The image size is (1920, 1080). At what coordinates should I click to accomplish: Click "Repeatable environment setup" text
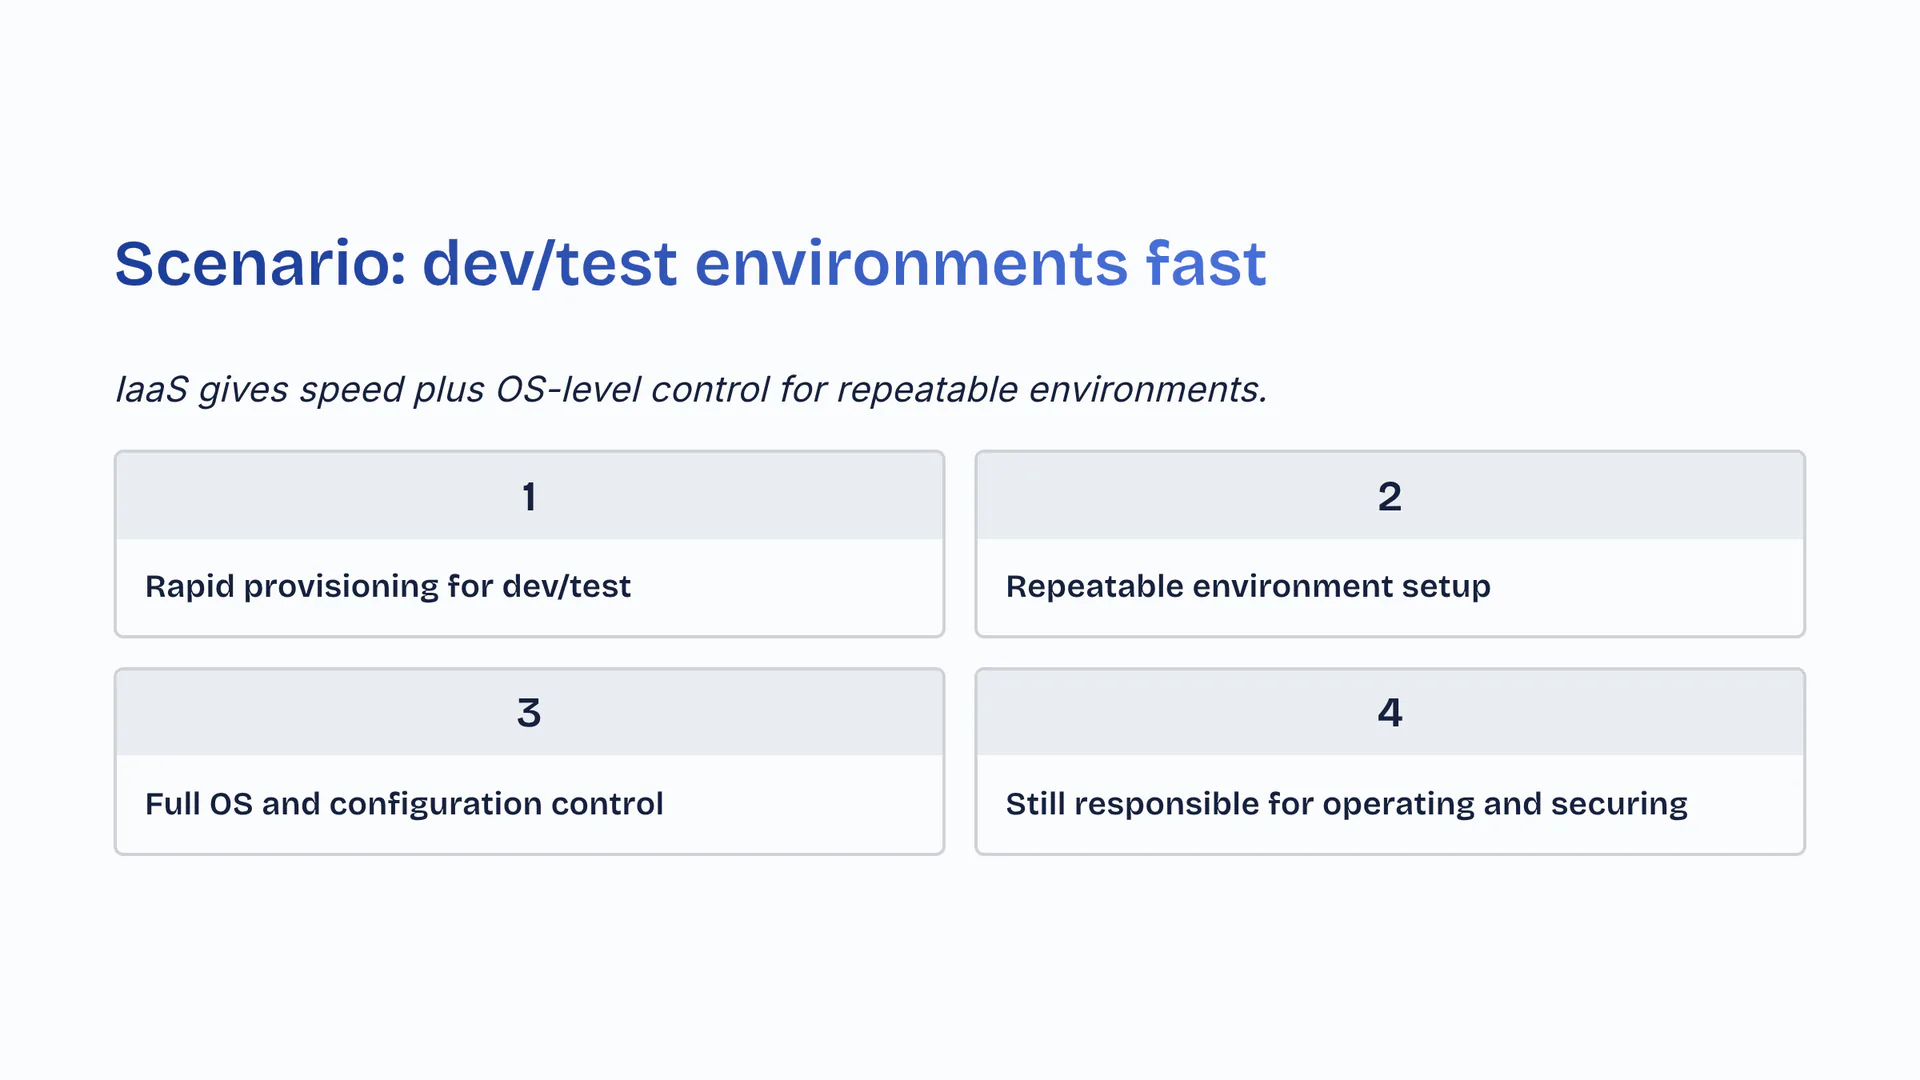pyautogui.click(x=1247, y=586)
